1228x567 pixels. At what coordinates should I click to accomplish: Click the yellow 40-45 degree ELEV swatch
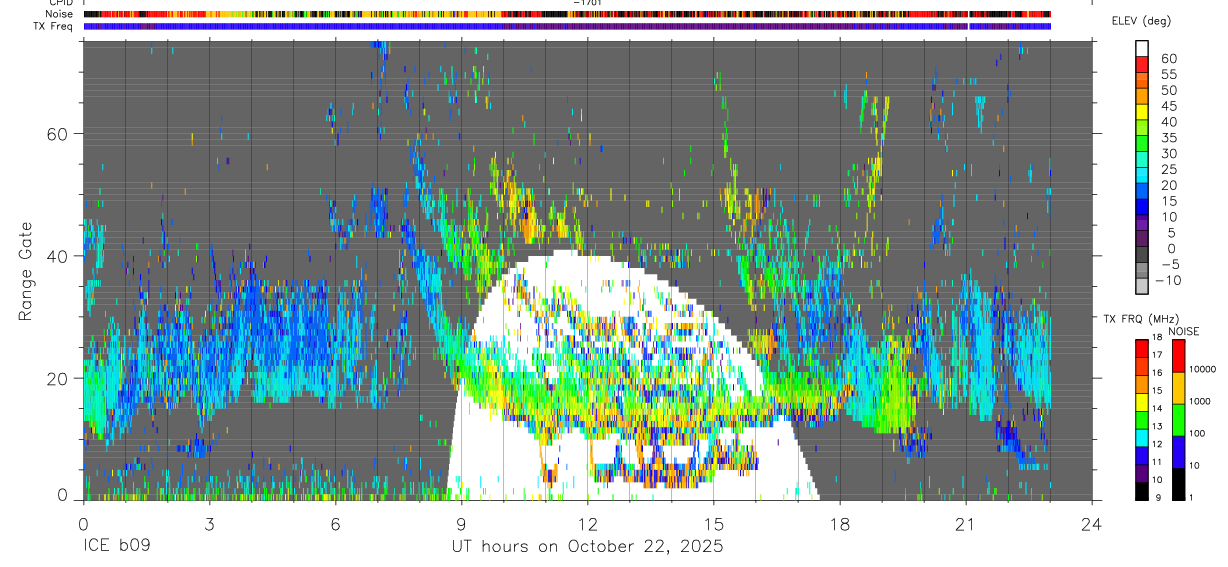coord(1142,111)
